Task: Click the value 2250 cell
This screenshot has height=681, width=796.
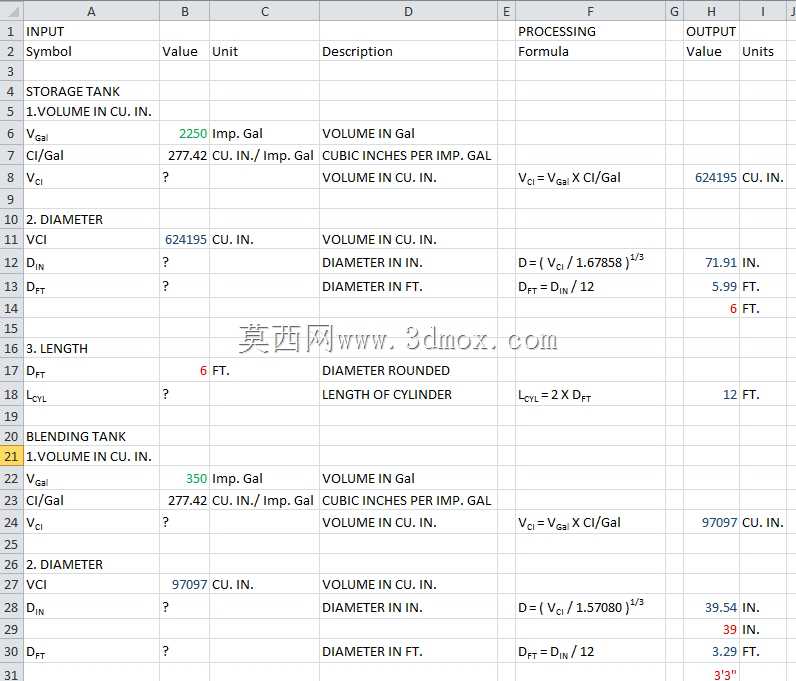Action: (184, 133)
